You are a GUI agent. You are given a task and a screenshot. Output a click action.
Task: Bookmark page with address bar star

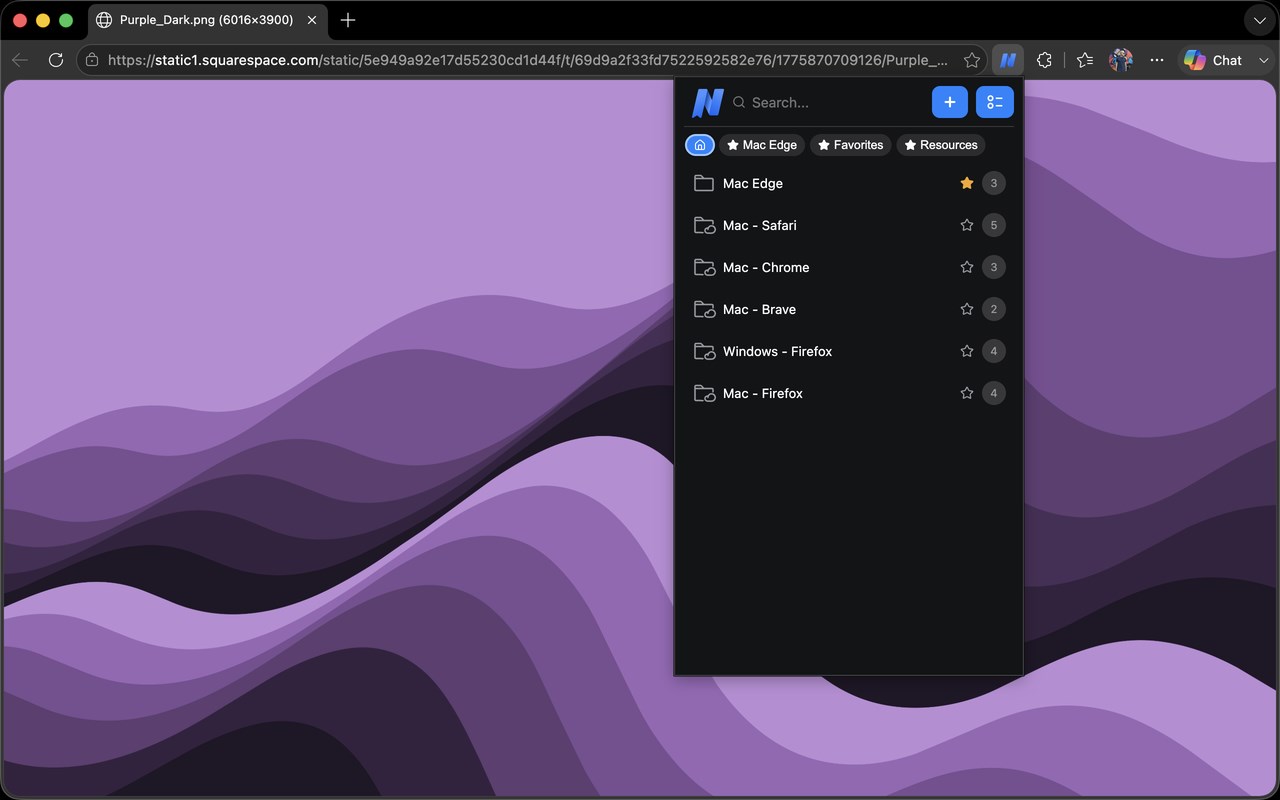[971, 60]
